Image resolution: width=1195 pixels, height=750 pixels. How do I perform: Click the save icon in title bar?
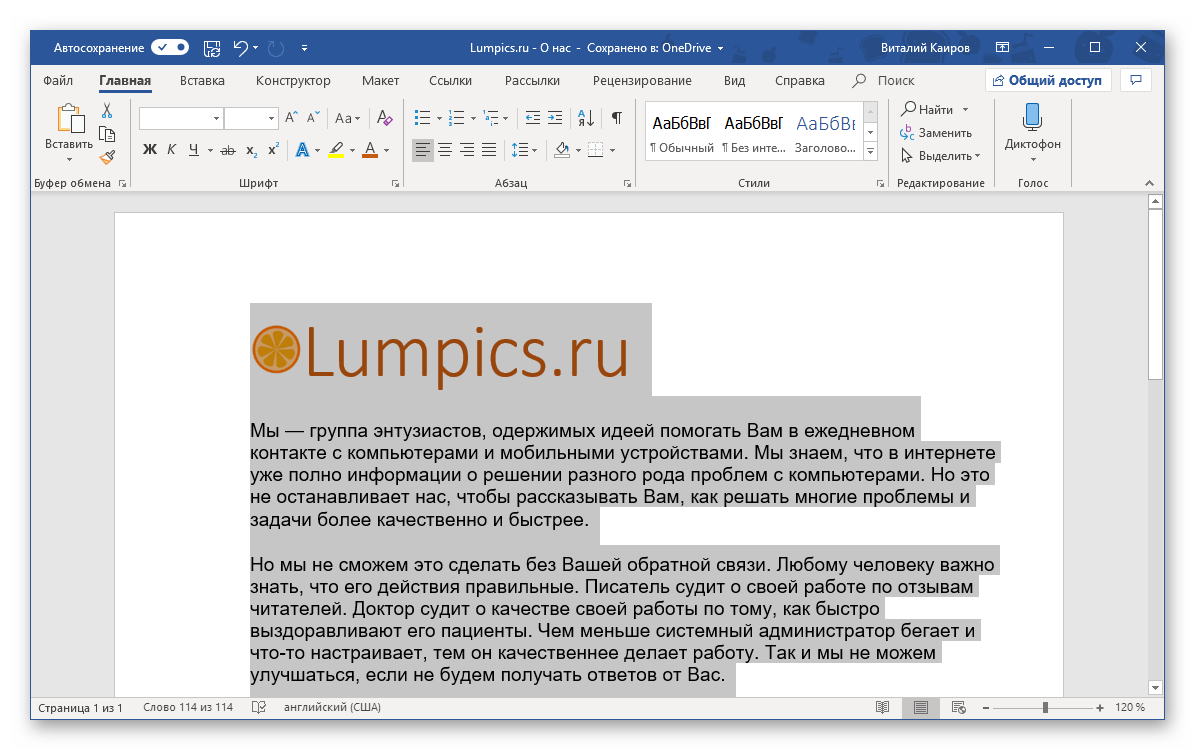(x=211, y=47)
